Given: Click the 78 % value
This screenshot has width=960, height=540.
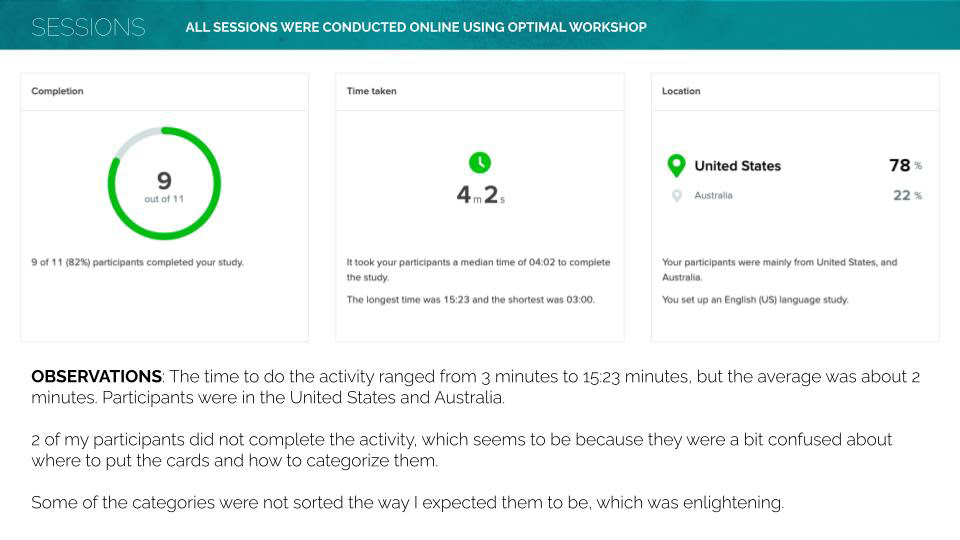Looking at the screenshot, I should pos(906,165).
